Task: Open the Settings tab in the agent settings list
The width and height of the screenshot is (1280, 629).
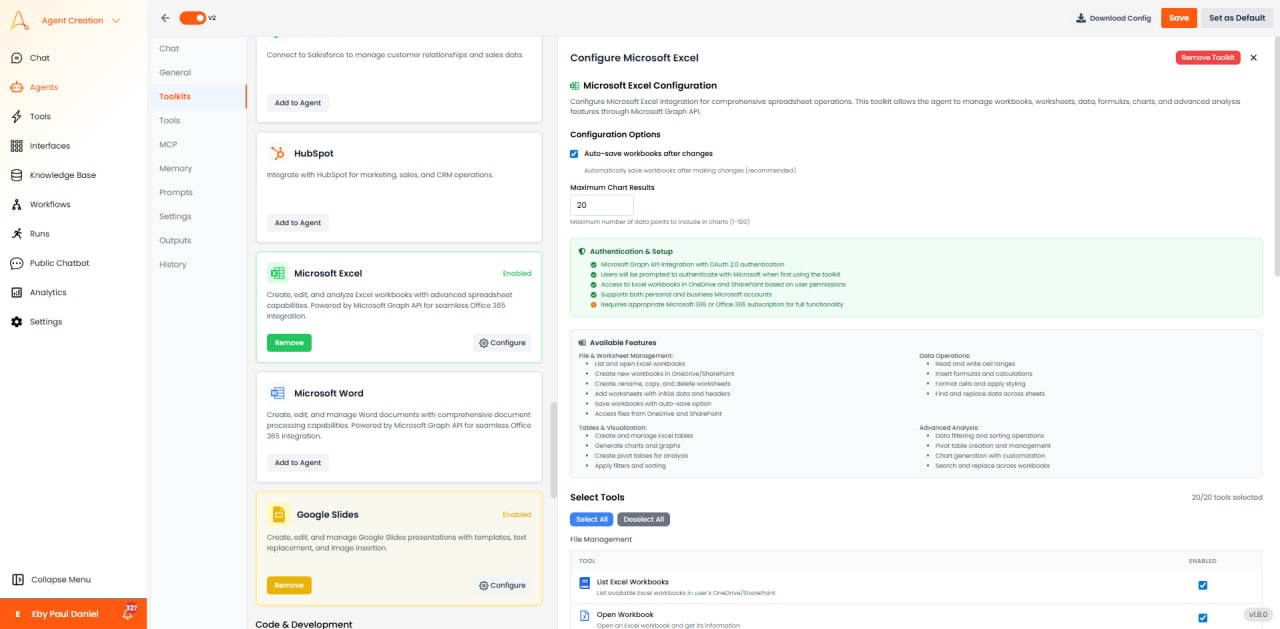Action: click(x=175, y=216)
